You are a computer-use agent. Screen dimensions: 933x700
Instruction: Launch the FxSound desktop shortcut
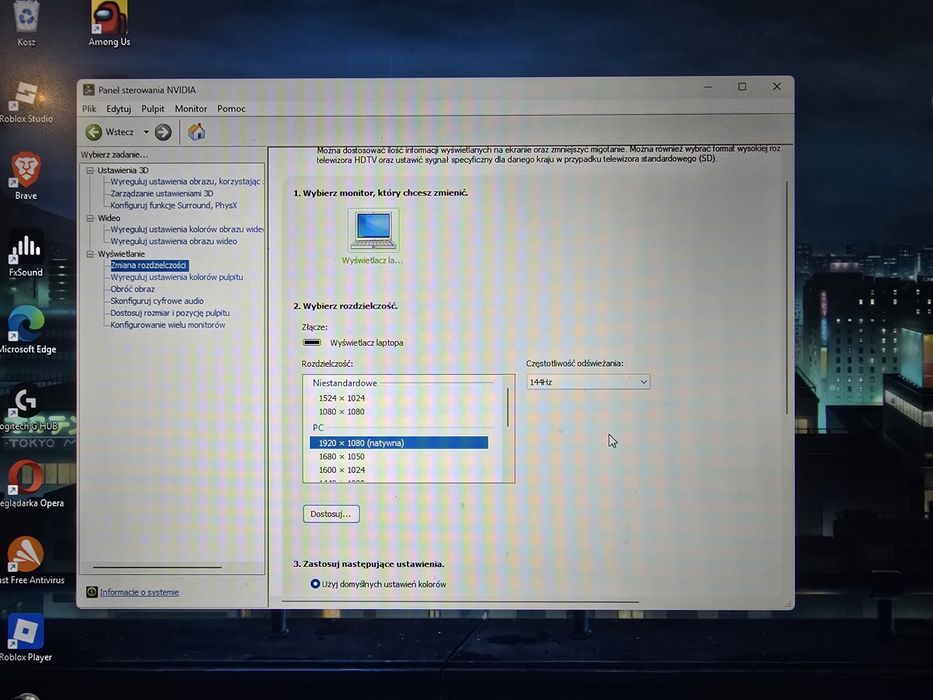point(26,253)
